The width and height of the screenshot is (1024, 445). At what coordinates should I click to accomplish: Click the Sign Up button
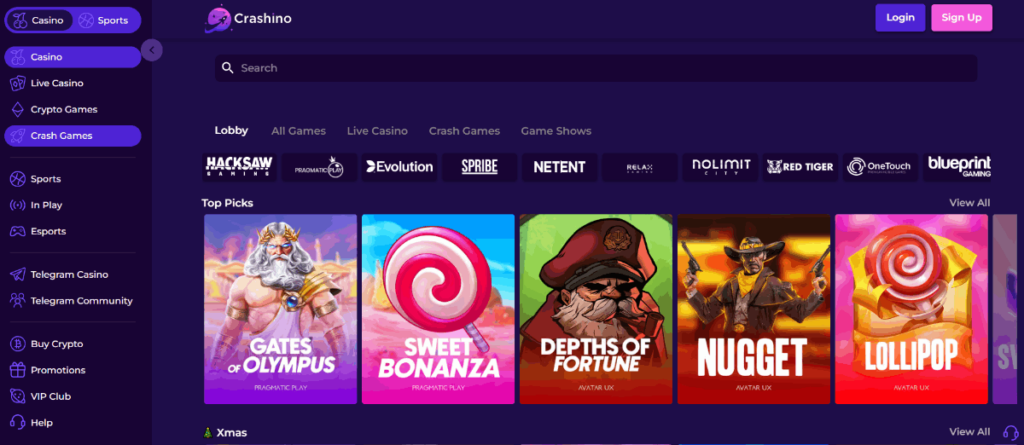pos(961,18)
